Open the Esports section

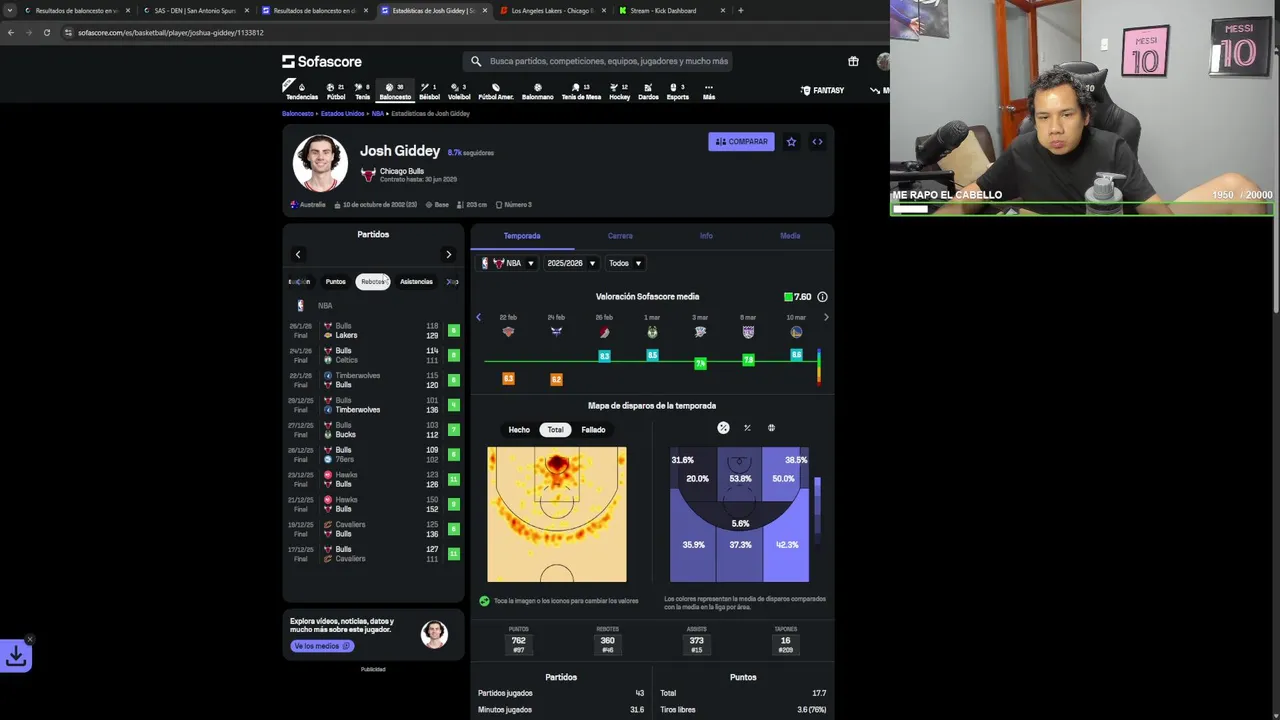tap(677, 91)
